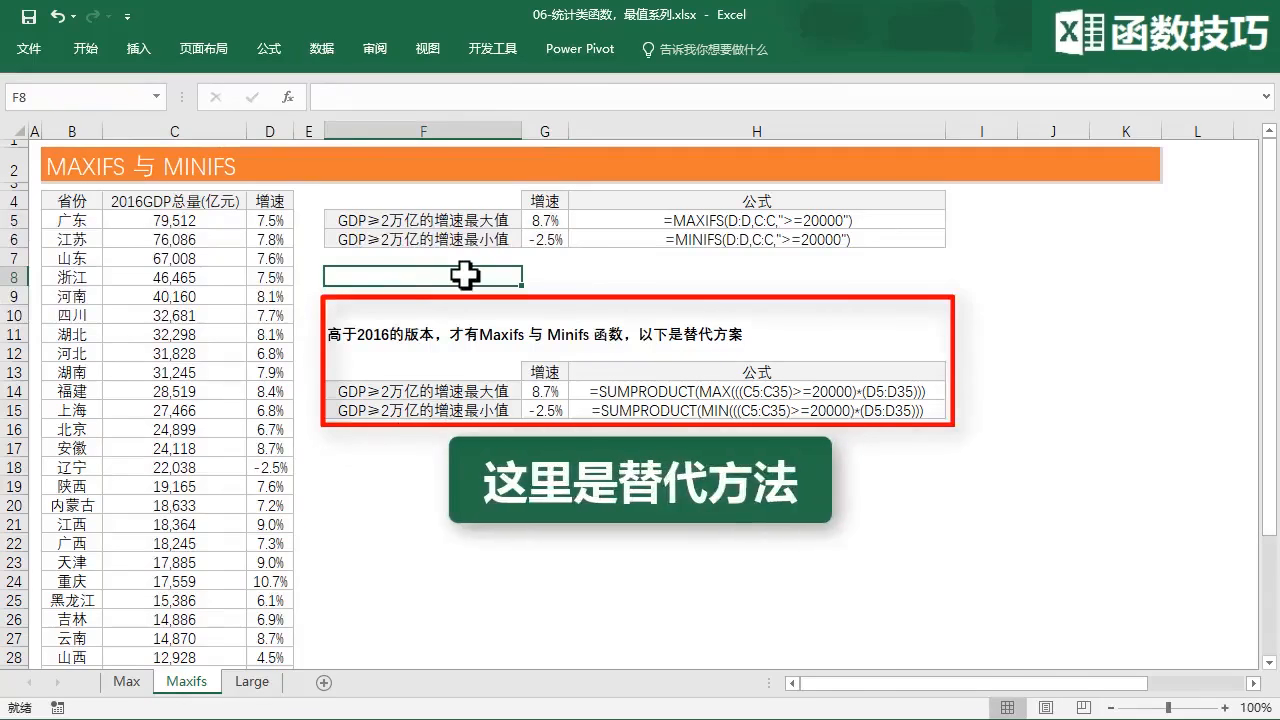Viewport: 1280px width, 720px height.
Task: Switch to the Large sheet tab
Action: coord(251,682)
